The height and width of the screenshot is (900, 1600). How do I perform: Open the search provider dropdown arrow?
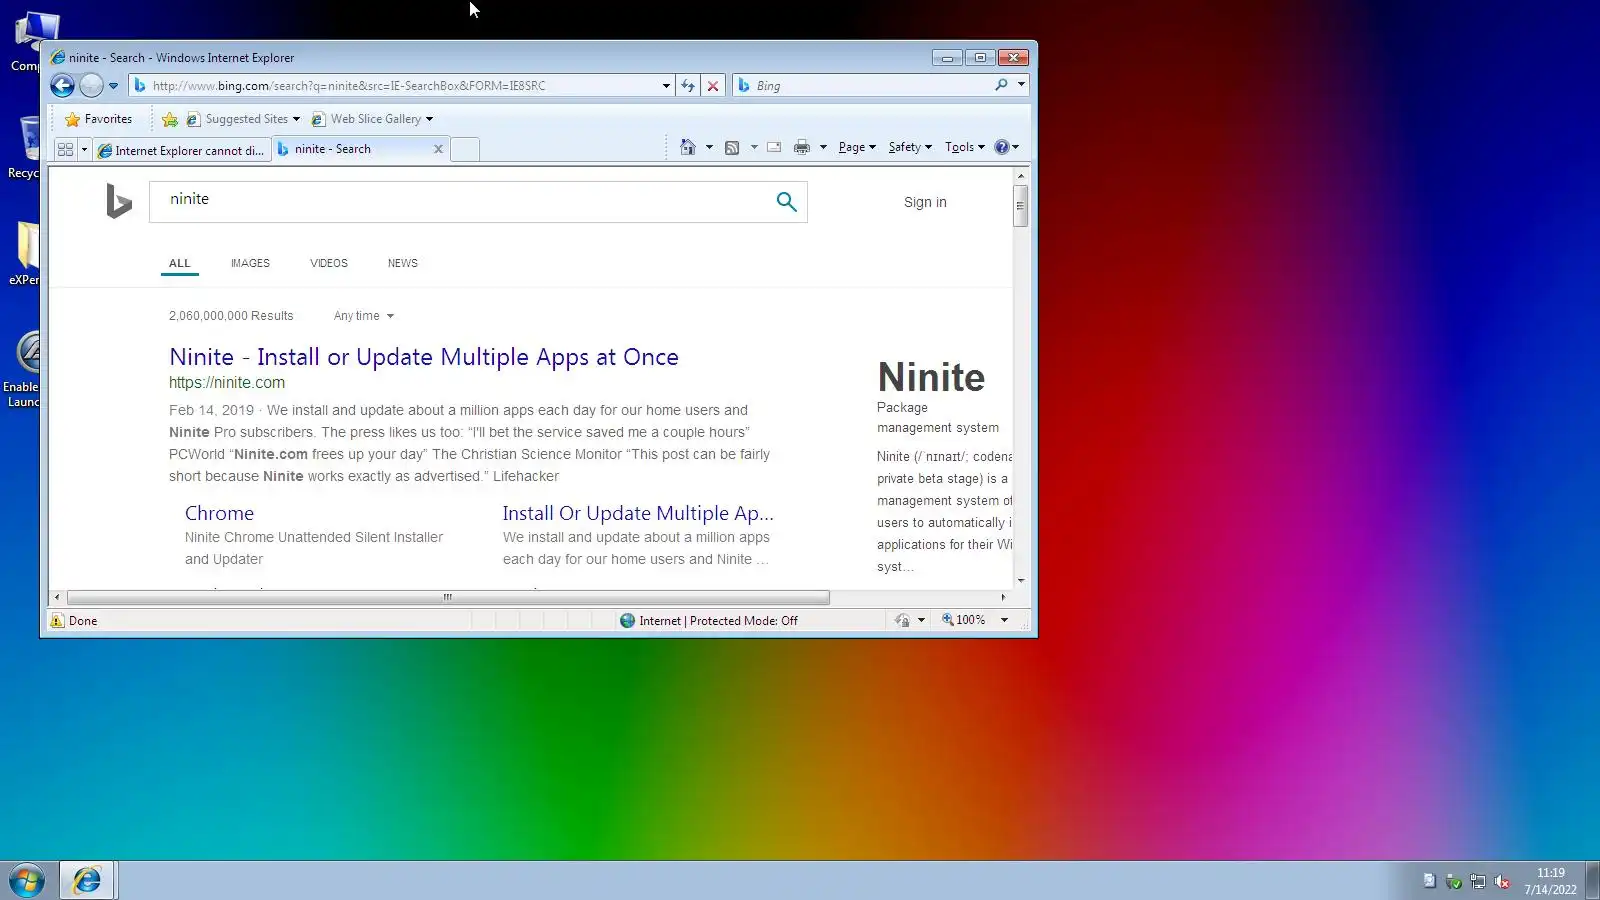click(x=1021, y=85)
